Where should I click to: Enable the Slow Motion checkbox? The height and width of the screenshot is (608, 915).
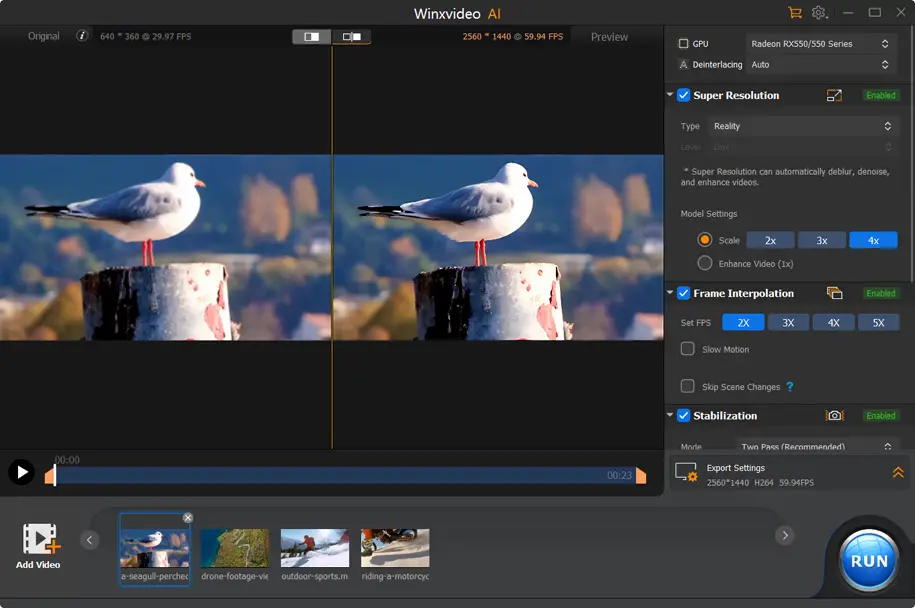click(688, 349)
